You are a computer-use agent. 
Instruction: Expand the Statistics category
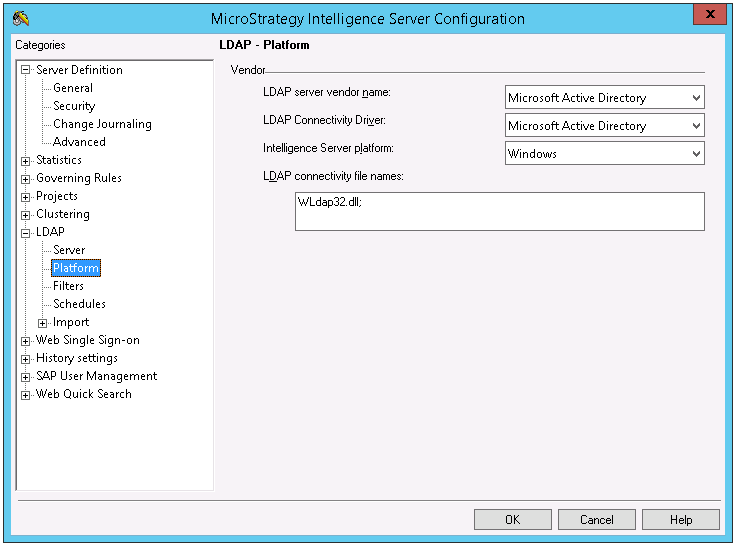pos(26,160)
